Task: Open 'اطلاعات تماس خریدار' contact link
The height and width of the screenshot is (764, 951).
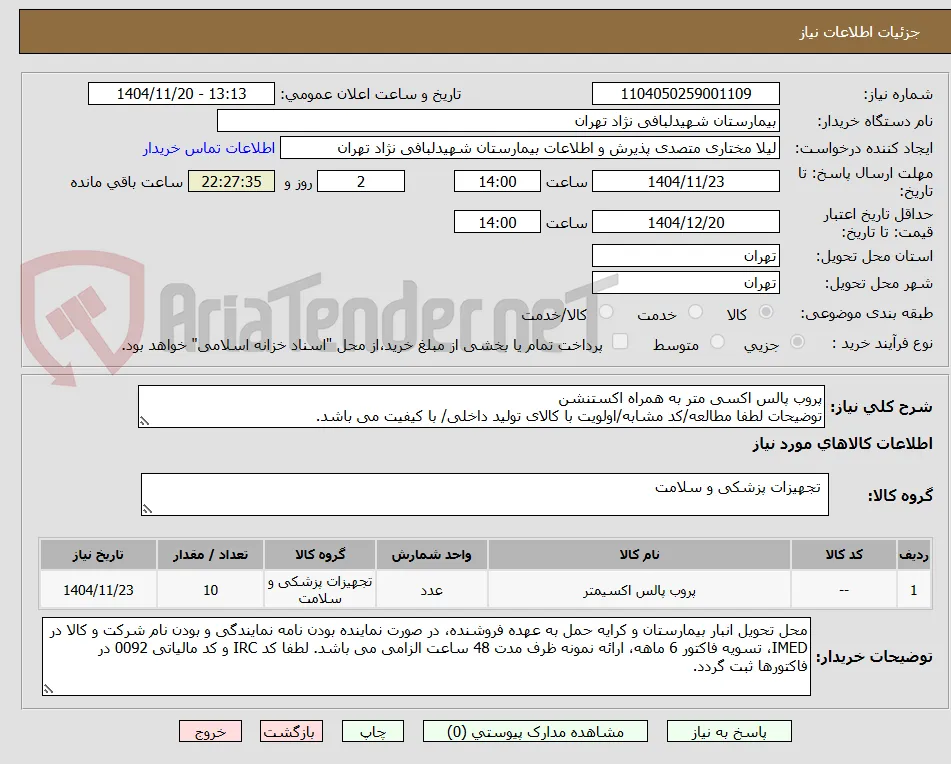Action: click(x=209, y=149)
